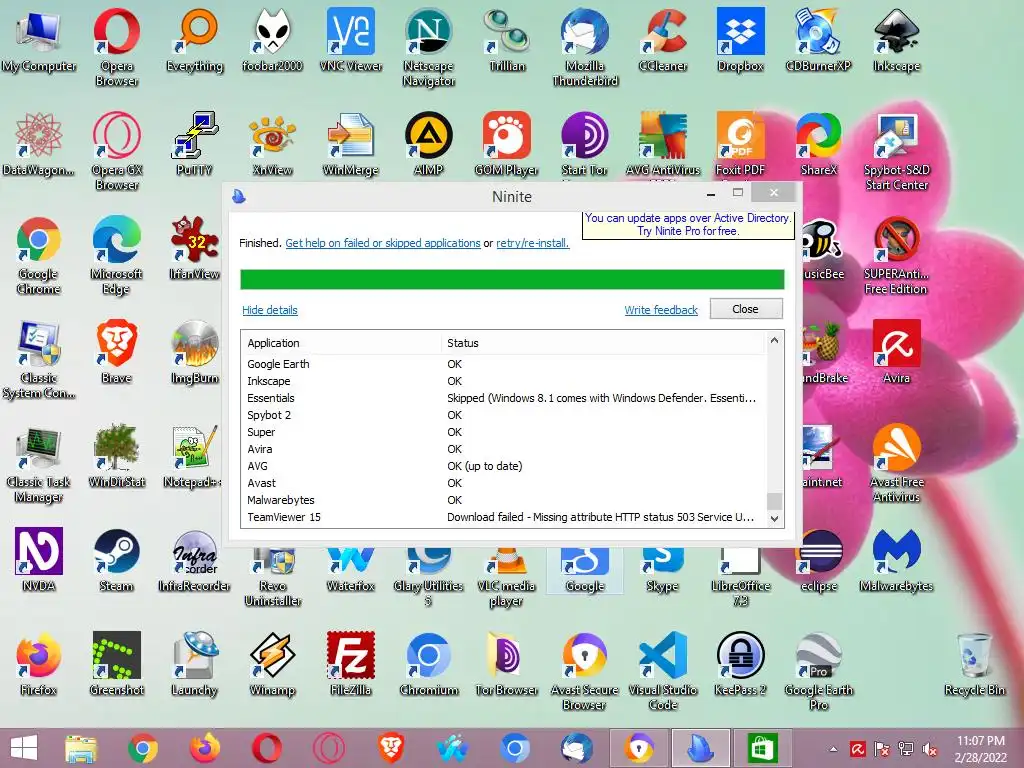Launch GOM Player desktop icon

click(507, 144)
